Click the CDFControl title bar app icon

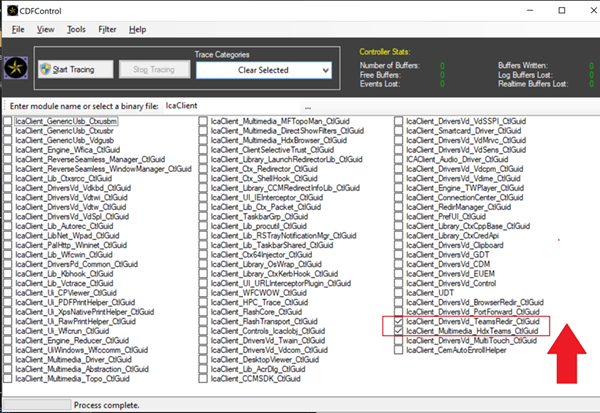[11, 8]
